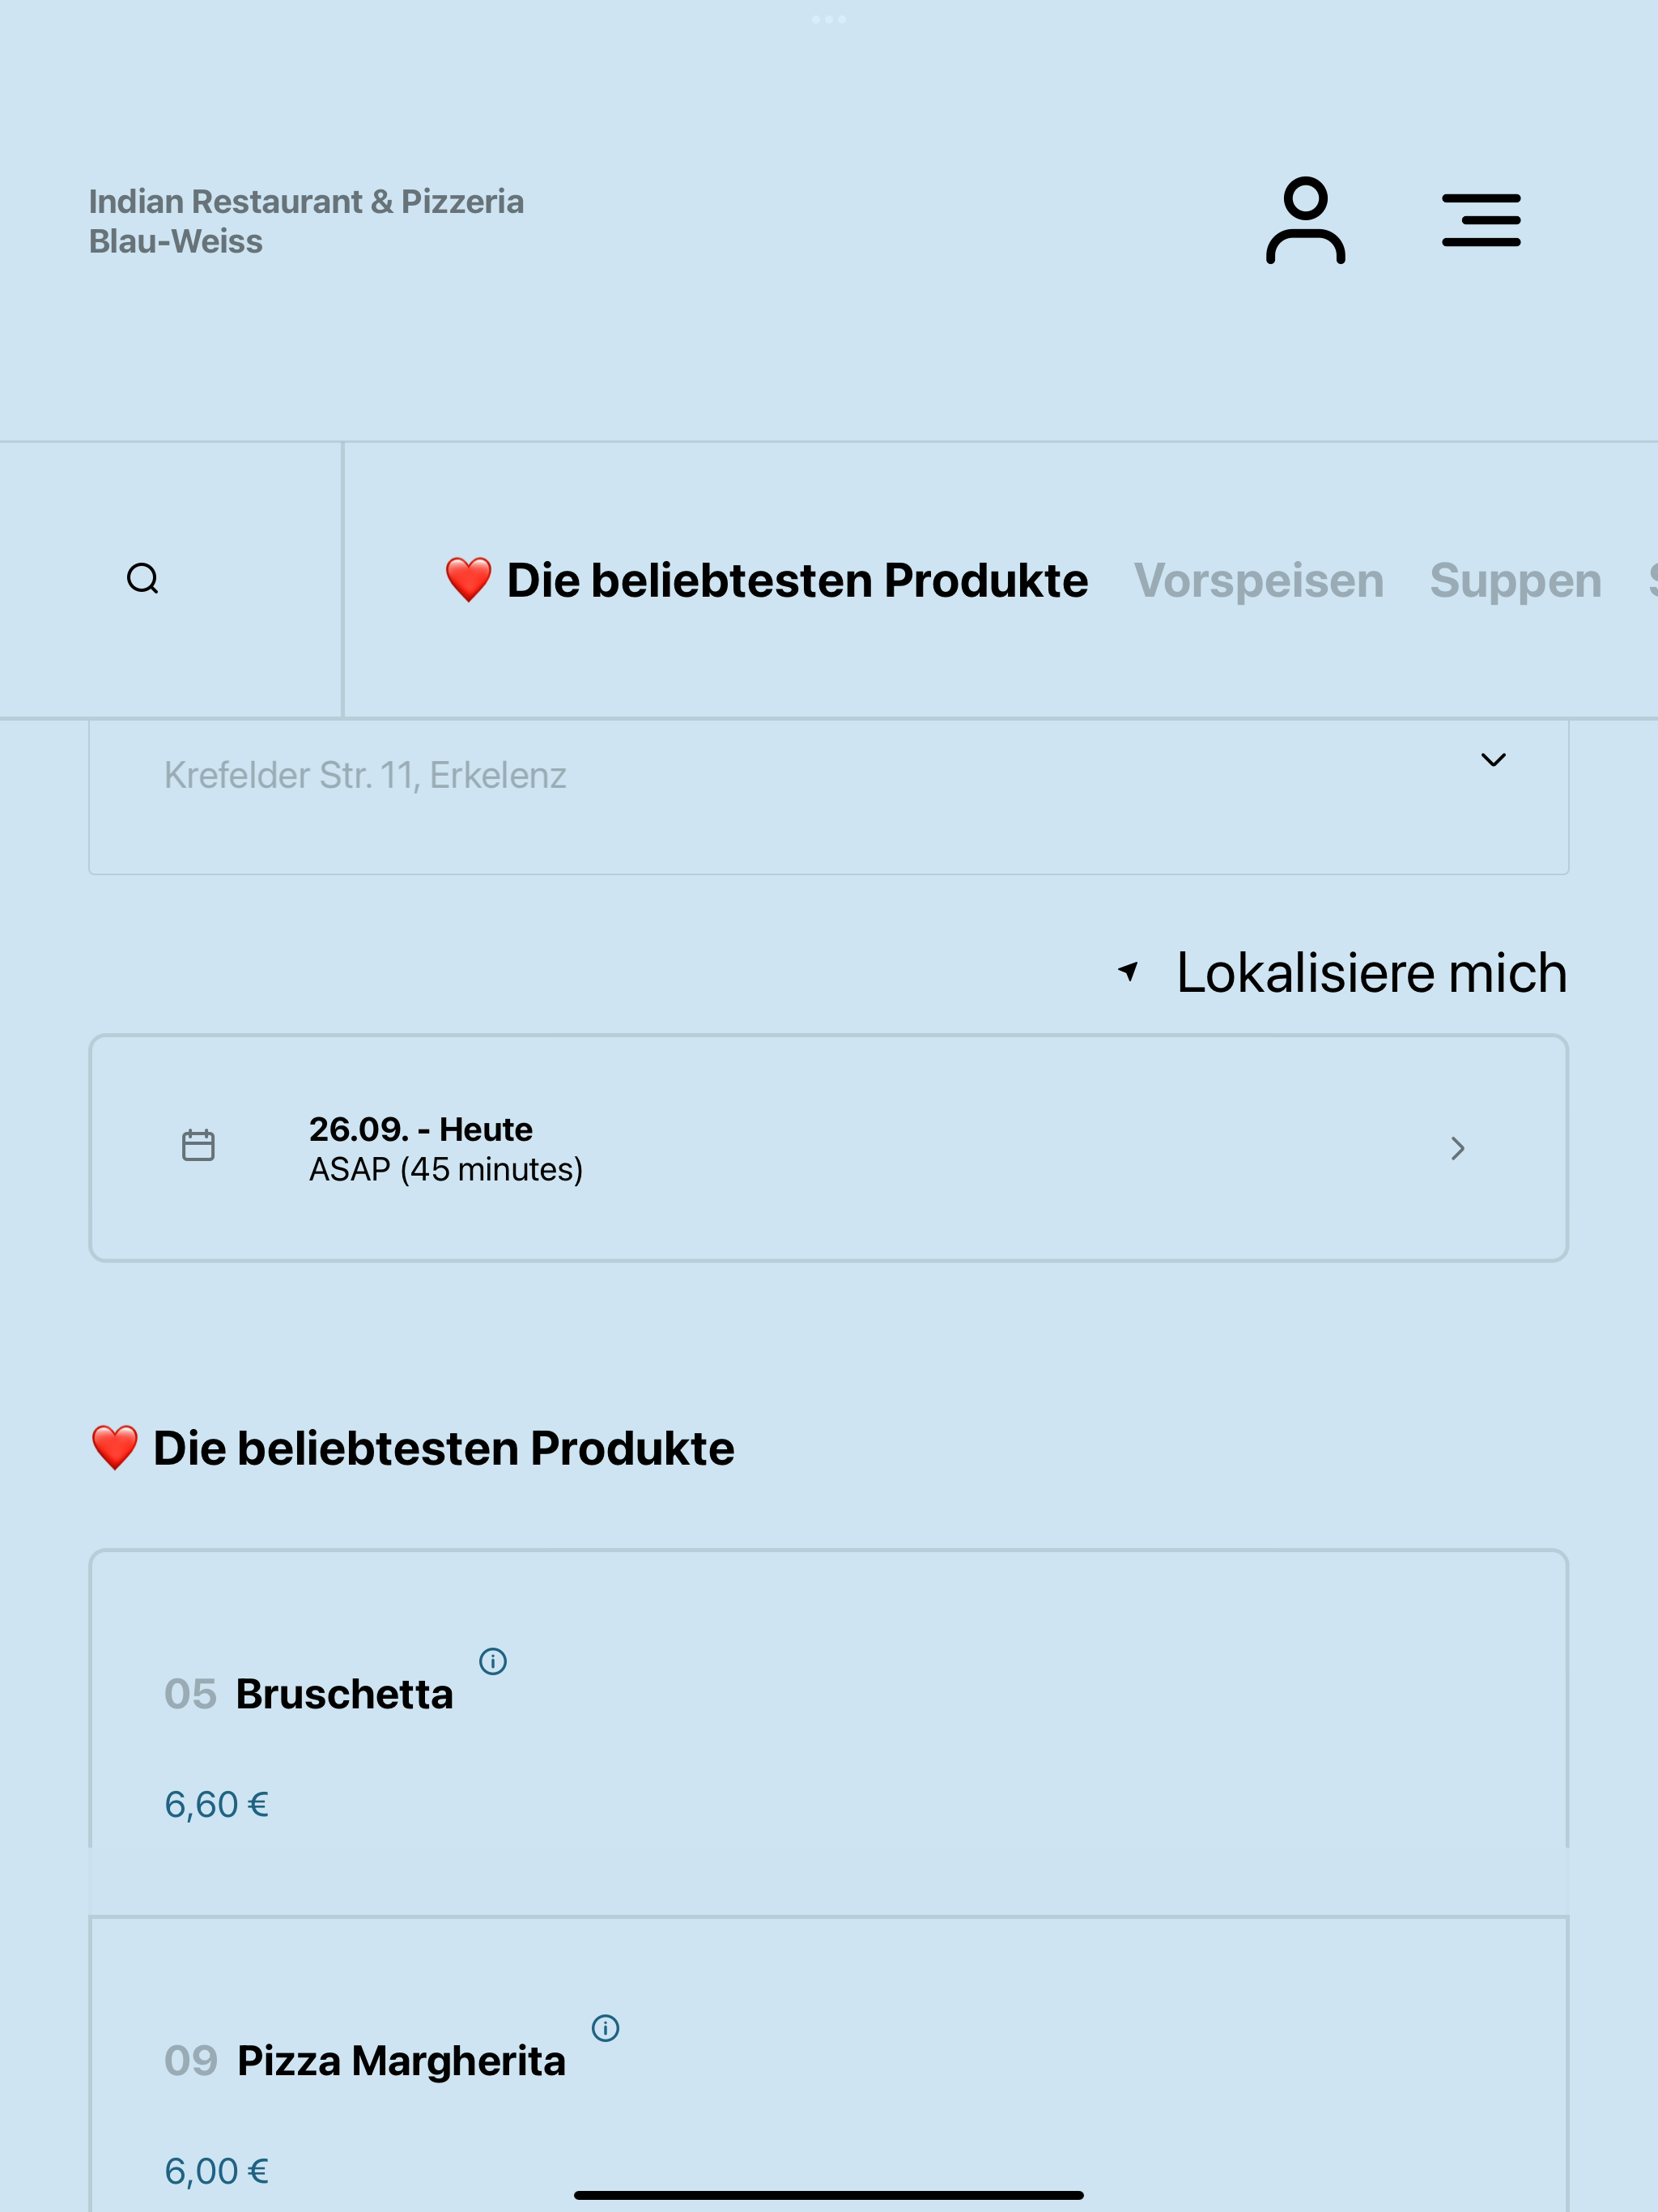Tap the location arrow icon
The height and width of the screenshot is (2212, 1658).
[x=1128, y=971]
